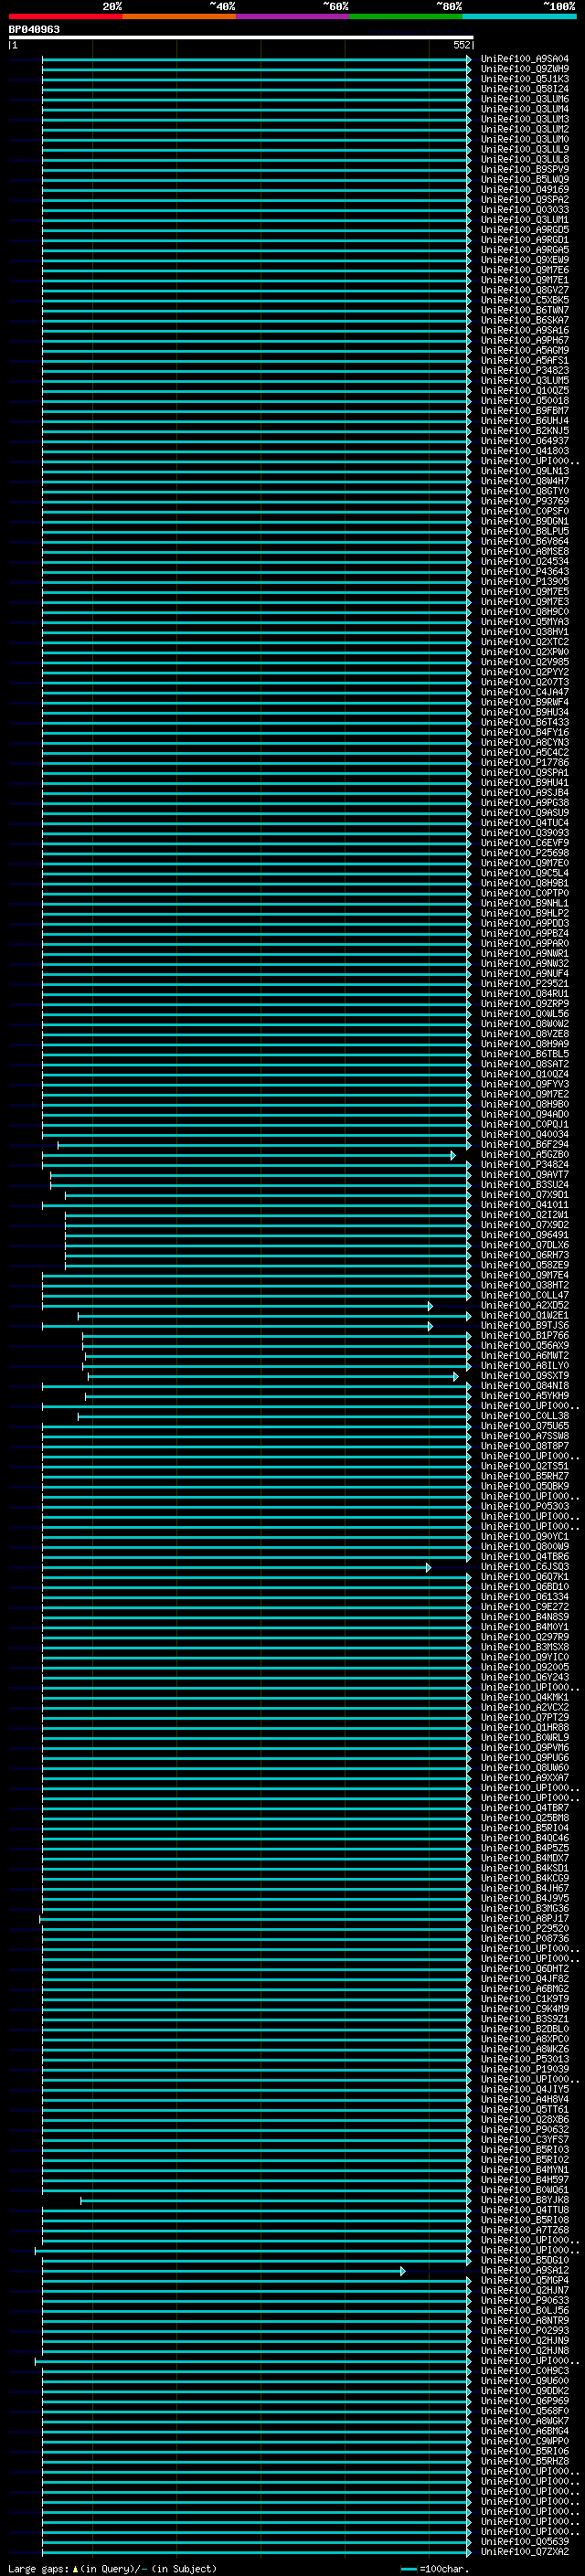The height and width of the screenshot is (2576, 585).
Task: Select the UniRef100_Q41803 label
Action: tap(525, 450)
